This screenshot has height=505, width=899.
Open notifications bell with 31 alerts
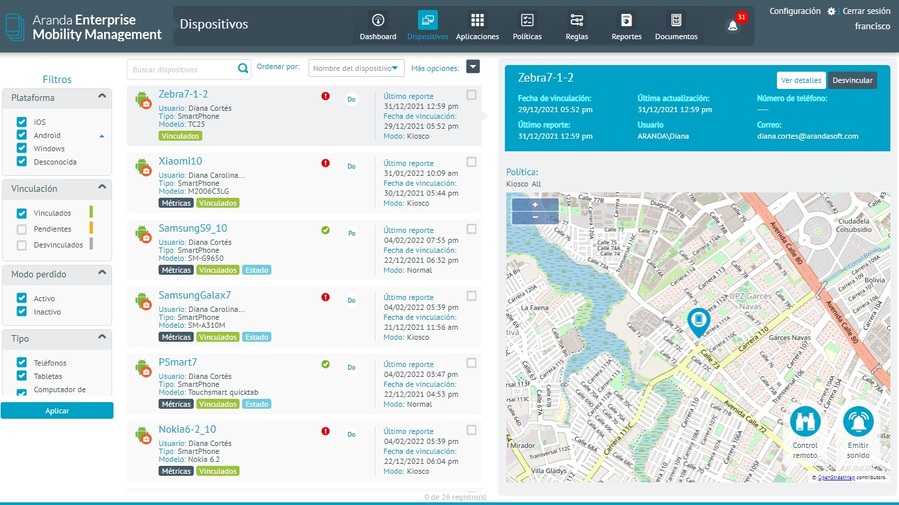click(733, 25)
